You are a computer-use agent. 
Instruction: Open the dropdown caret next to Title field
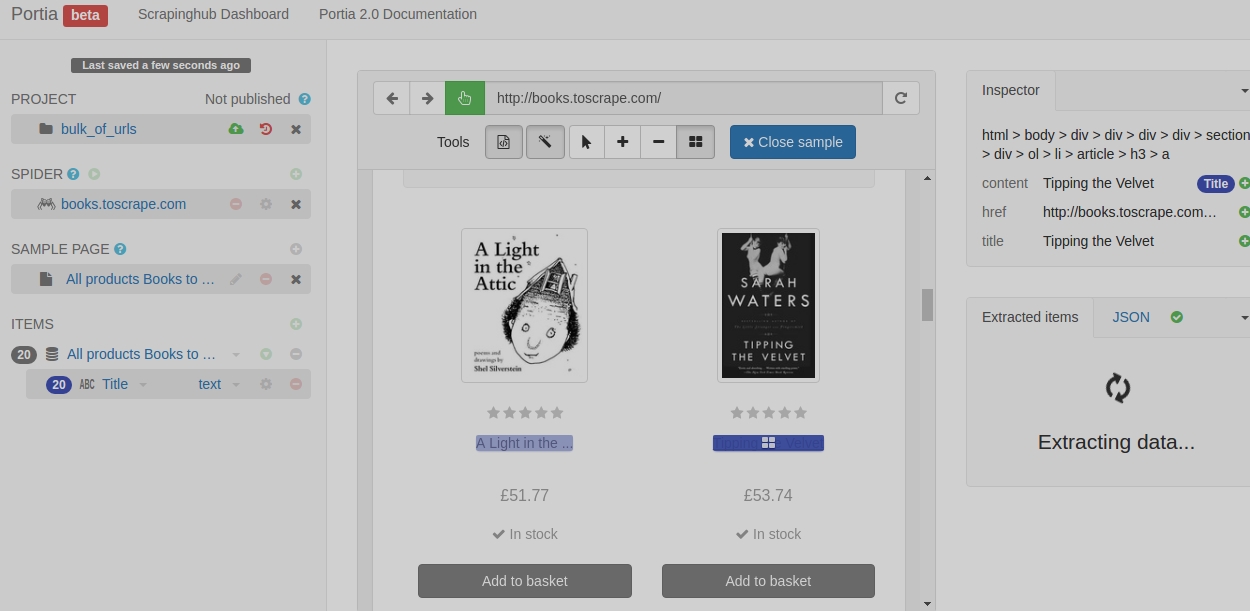point(143,385)
